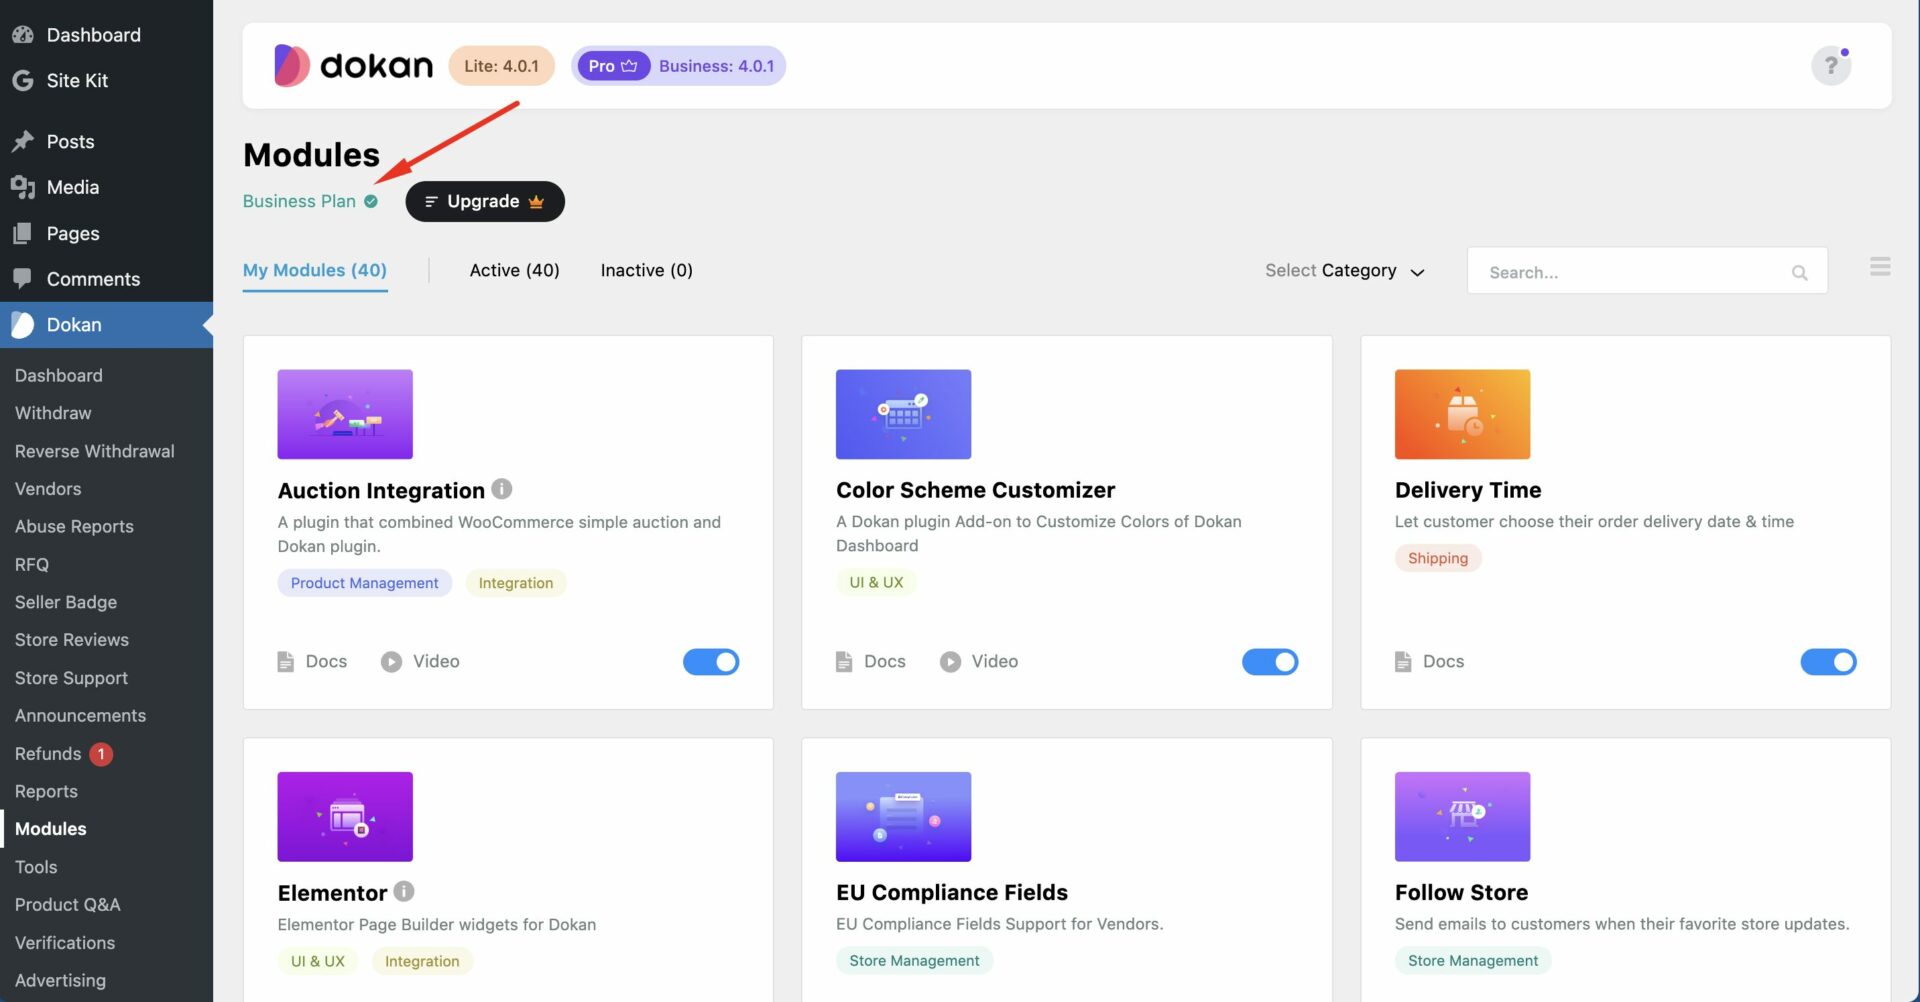1920x1002 pixels.
Task: Open Delivery Time module thumbnail
Action: click(x=1462, y=414)
